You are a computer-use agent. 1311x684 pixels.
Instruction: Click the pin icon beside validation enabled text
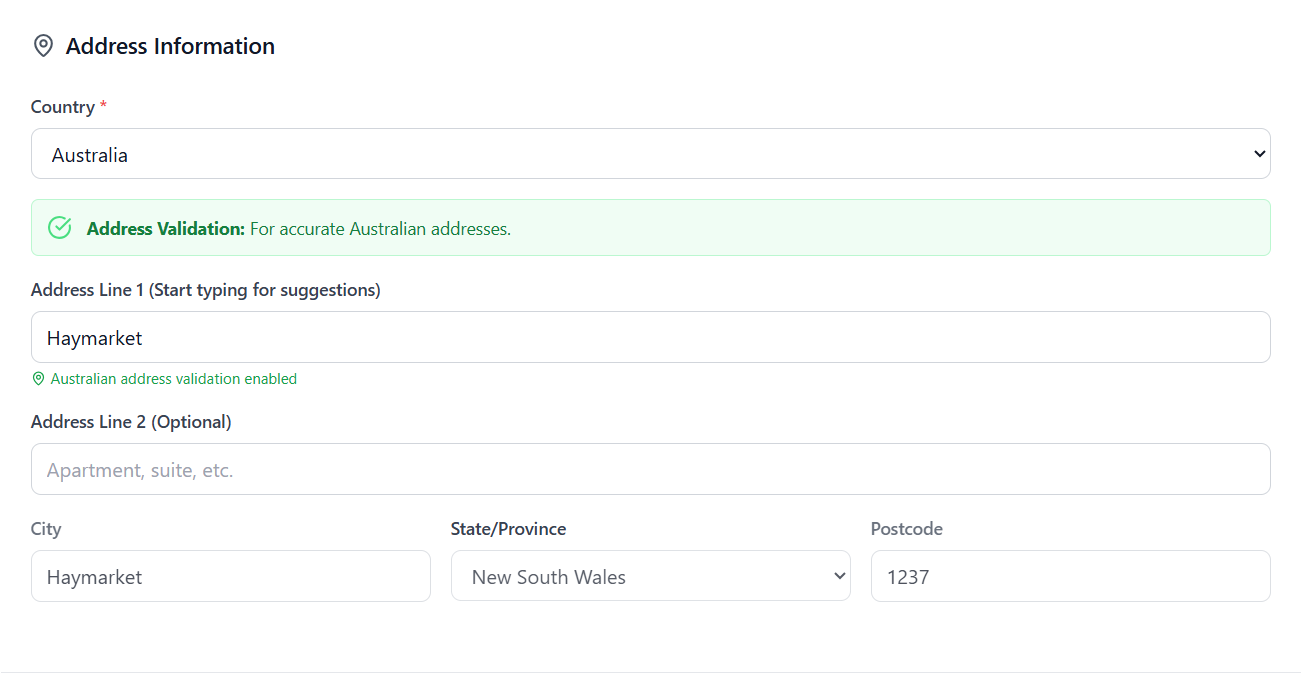(x=38, y=378)
